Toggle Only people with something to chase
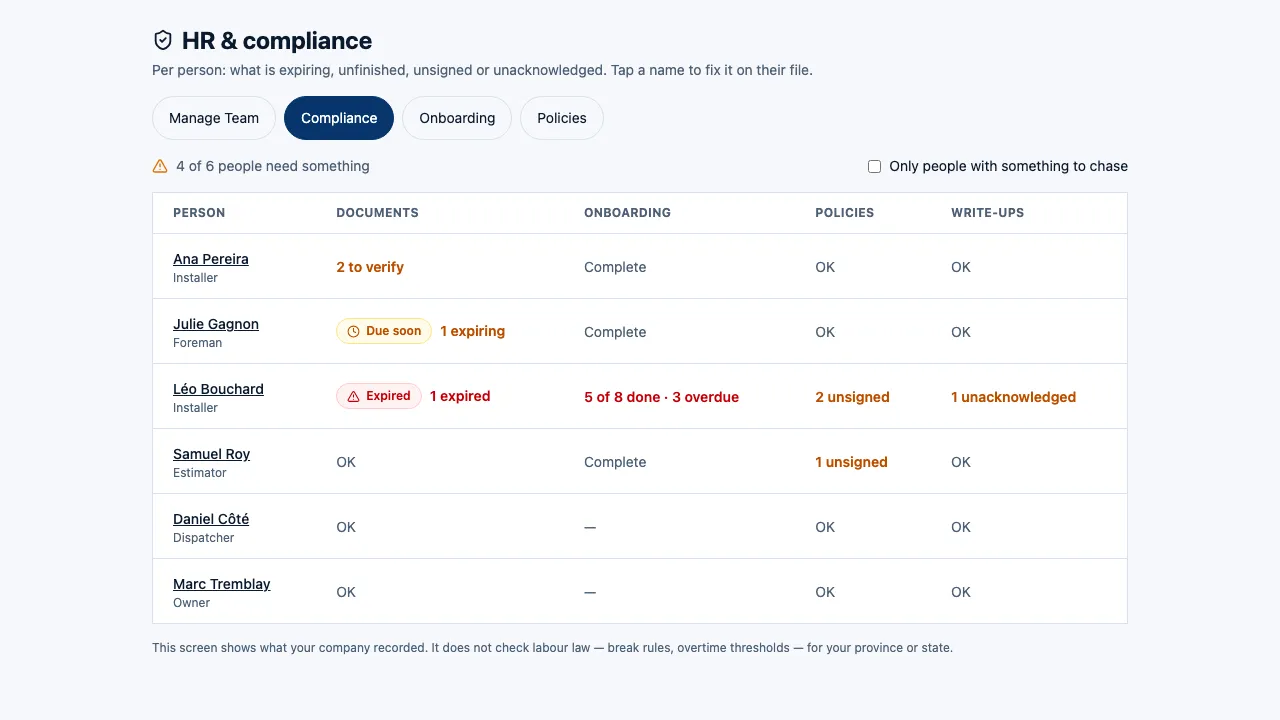Image resolution: width=1280 pixels, height=720 pixels. pos(874,166)
